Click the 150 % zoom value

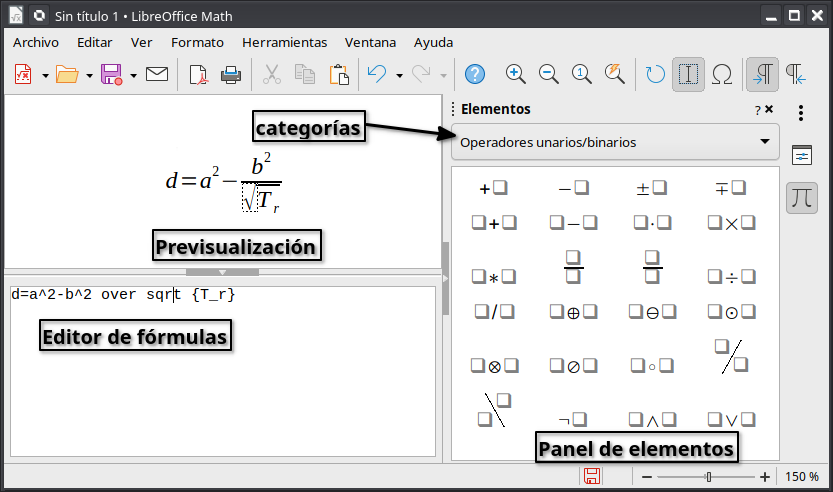(x=802, y=477)
